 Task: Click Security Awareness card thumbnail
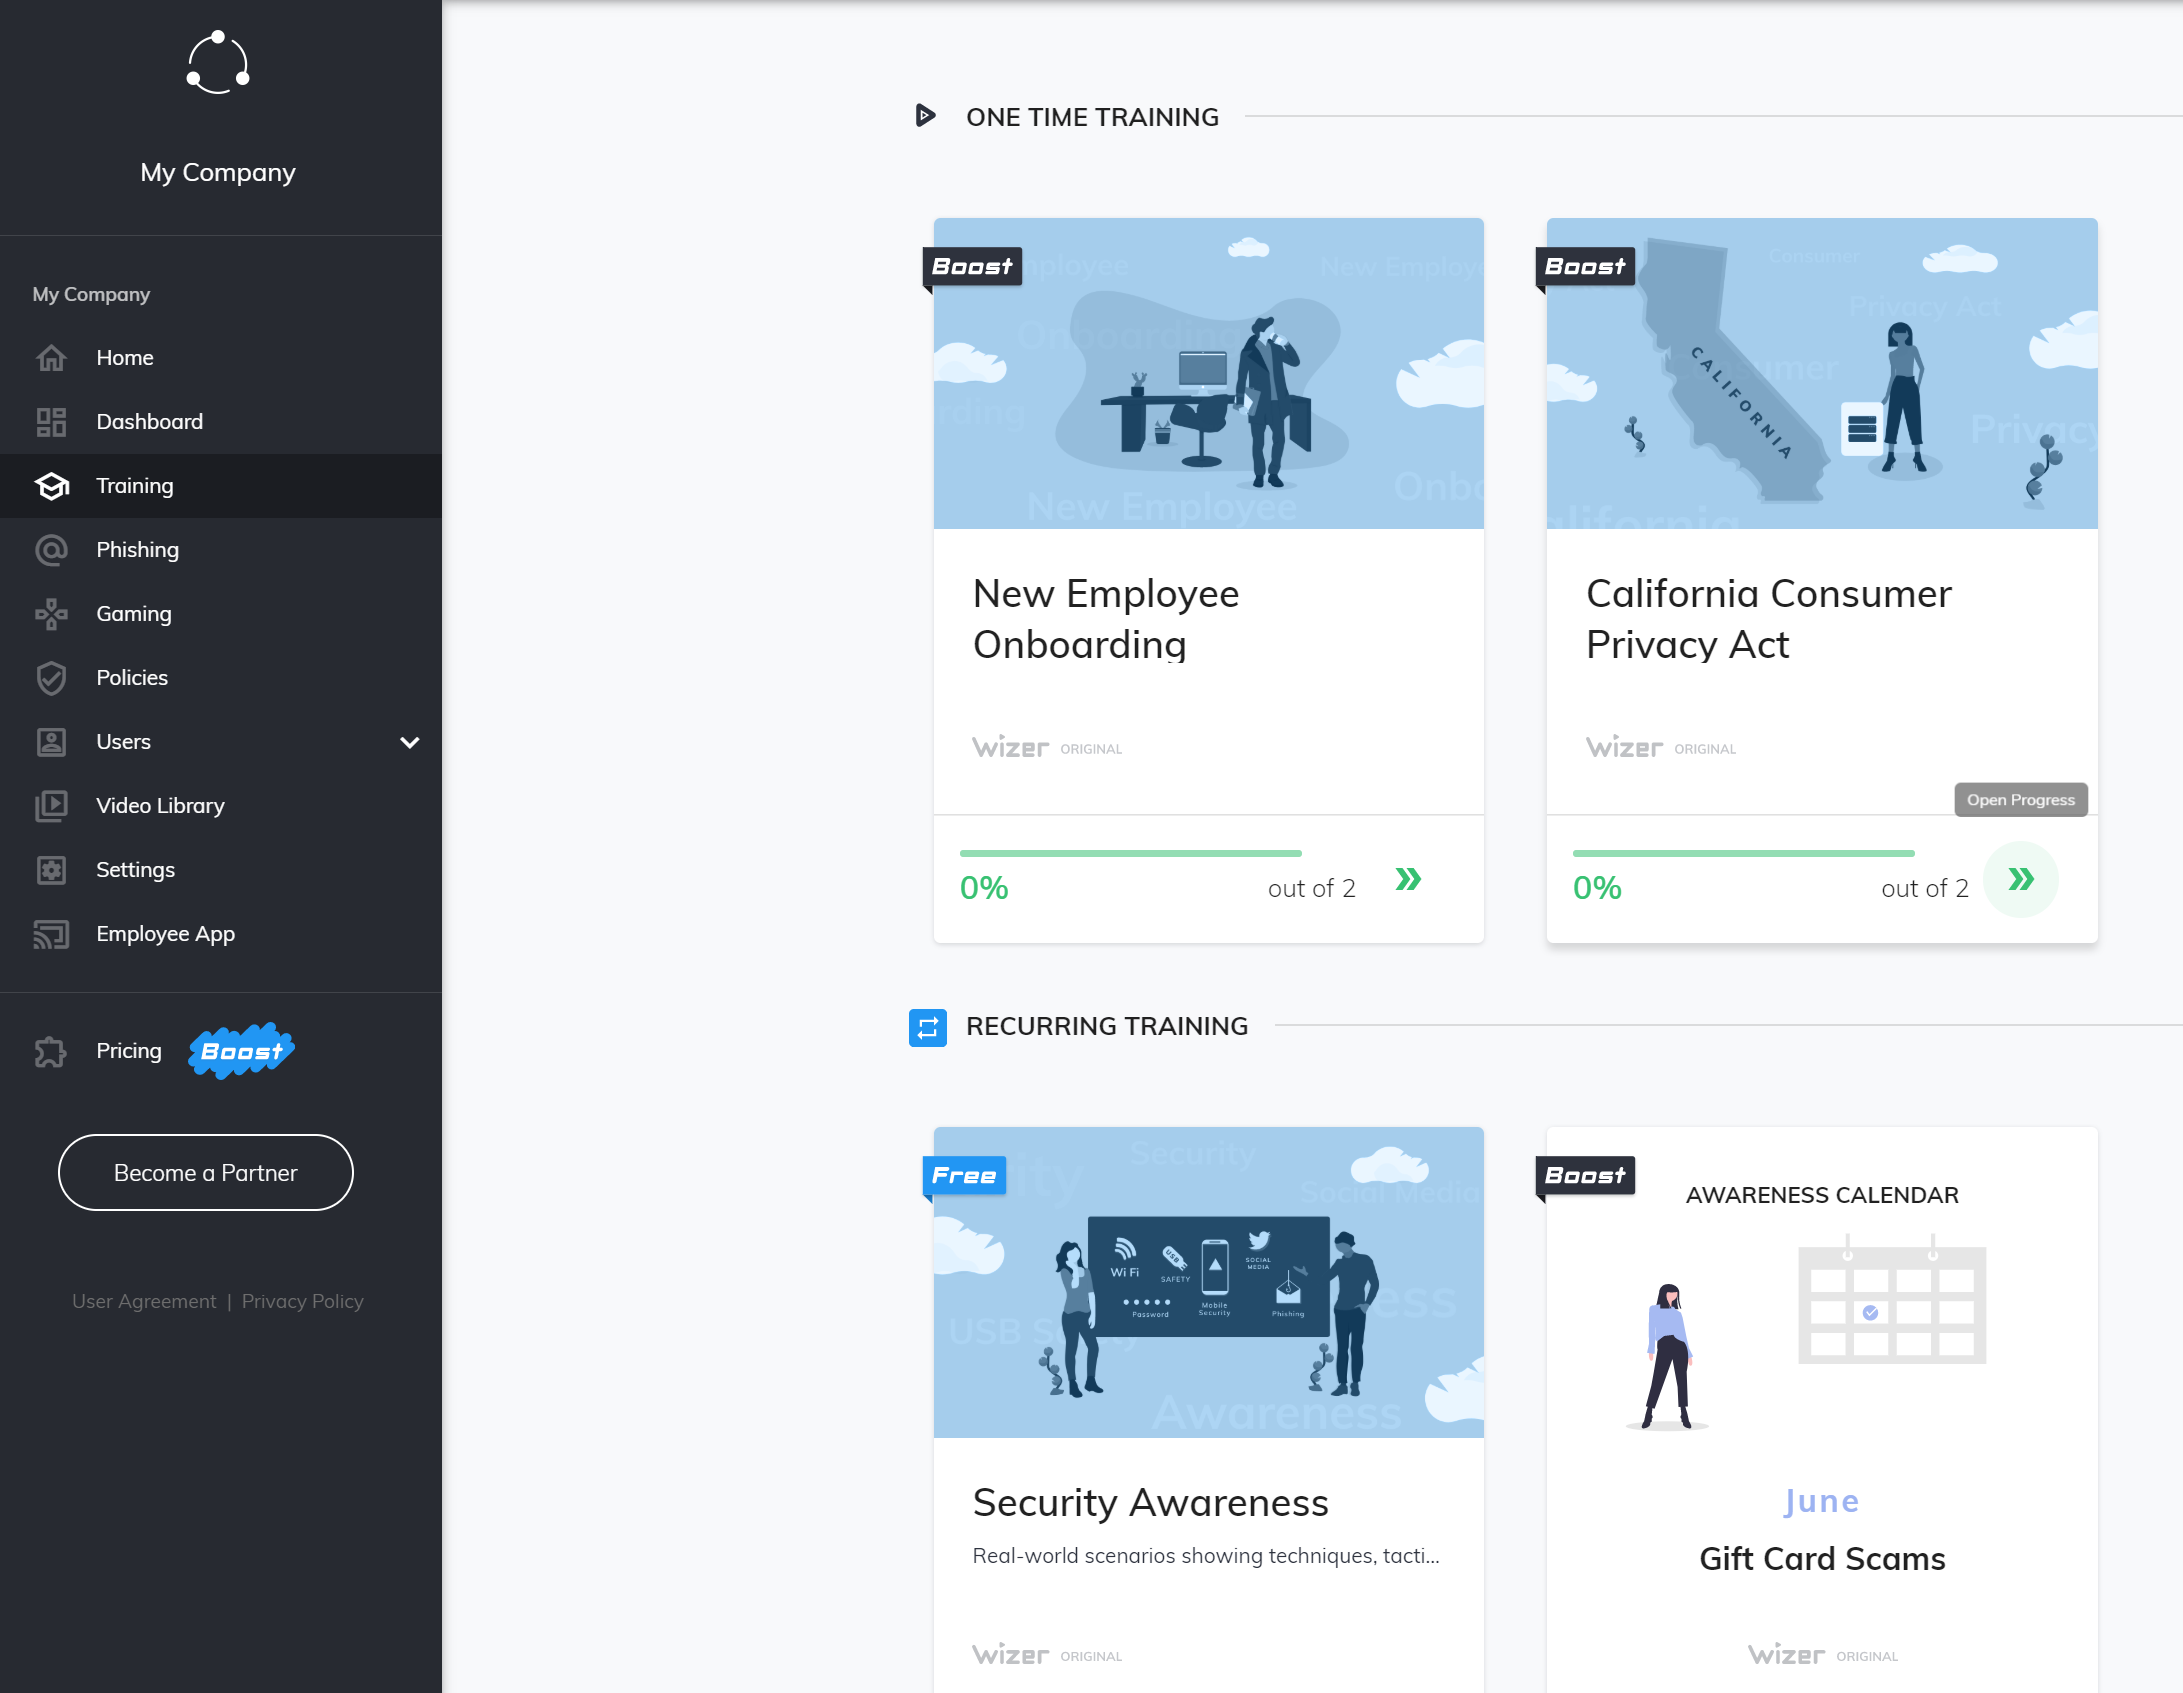1209,1283
